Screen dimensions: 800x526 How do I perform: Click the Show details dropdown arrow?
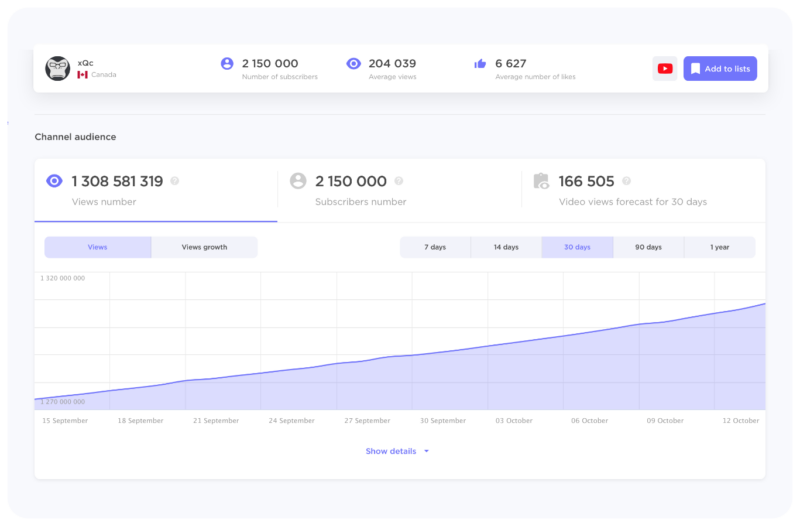point(427,451)
